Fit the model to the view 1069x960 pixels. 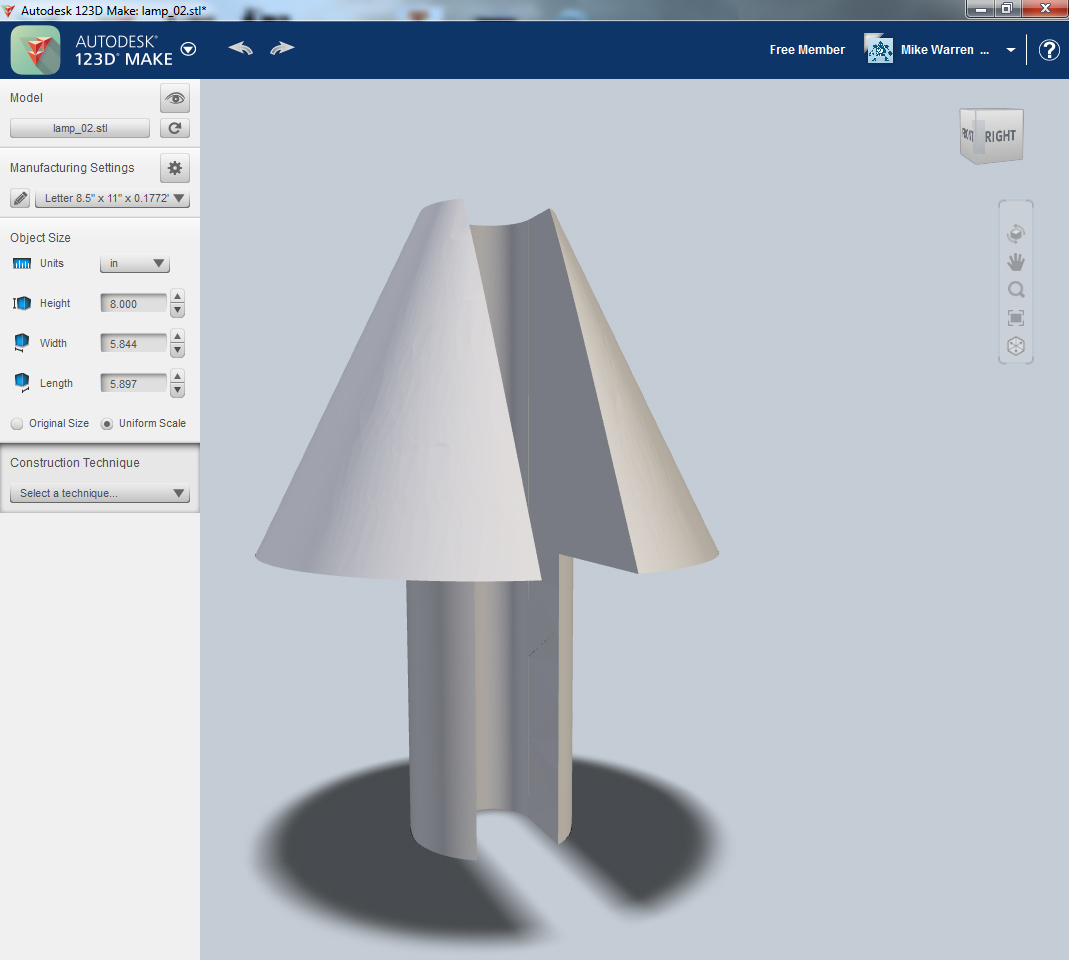(x=1015, y=317)
